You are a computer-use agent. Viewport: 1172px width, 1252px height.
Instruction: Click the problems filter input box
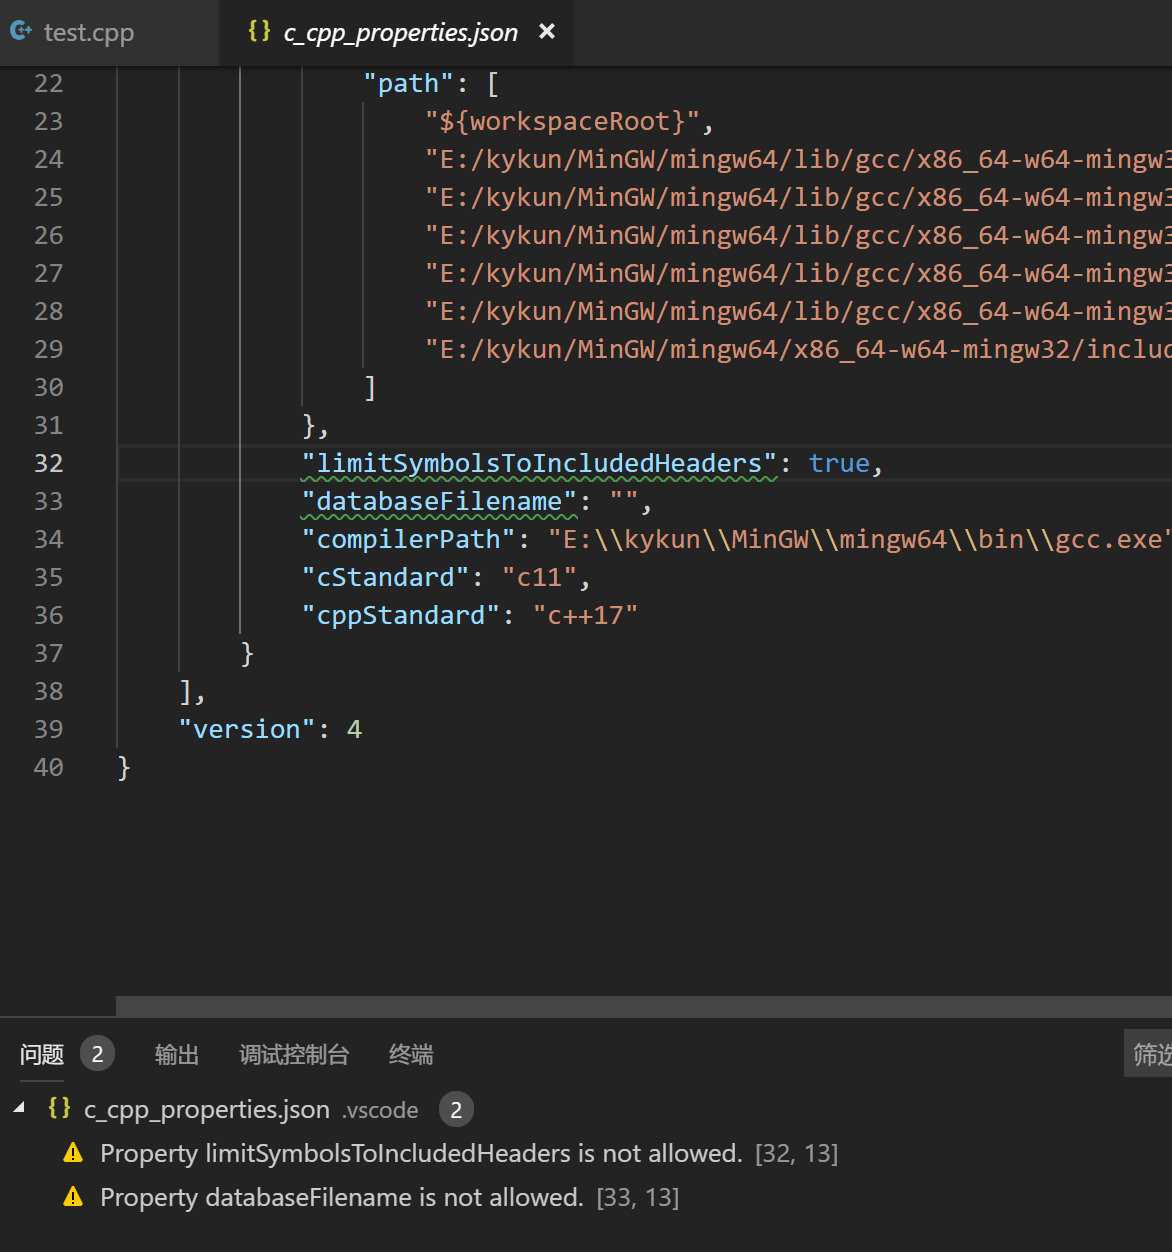click(1148, 1054)
